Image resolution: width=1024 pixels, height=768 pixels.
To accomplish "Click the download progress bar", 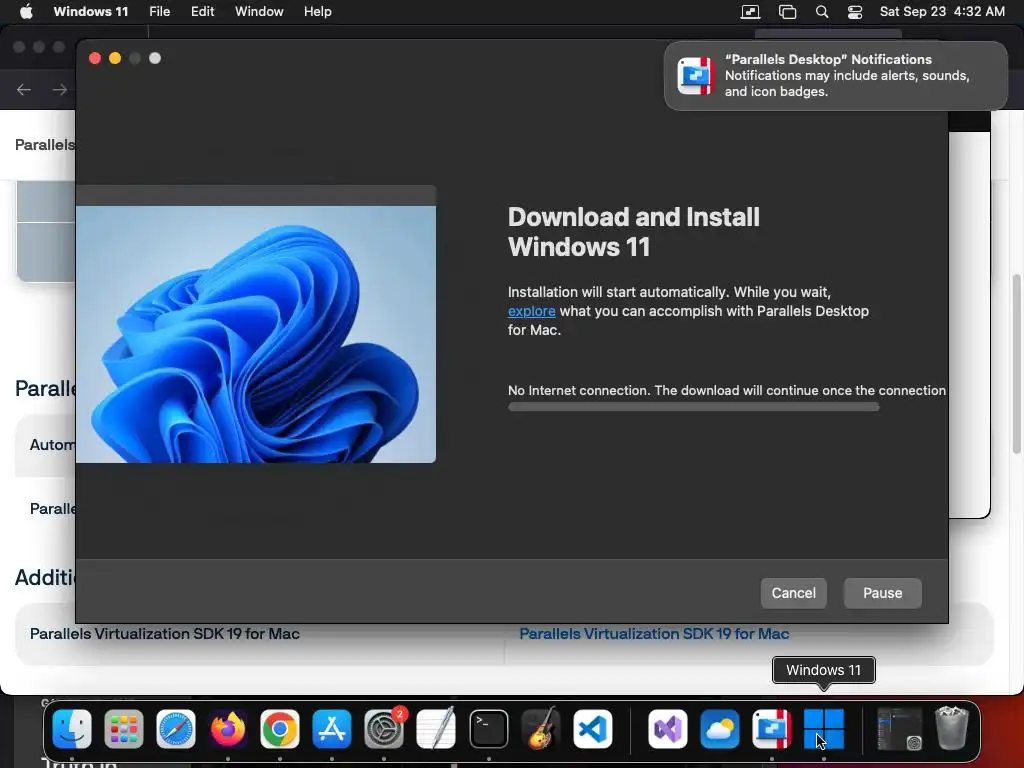I will (x=694, y=407).
